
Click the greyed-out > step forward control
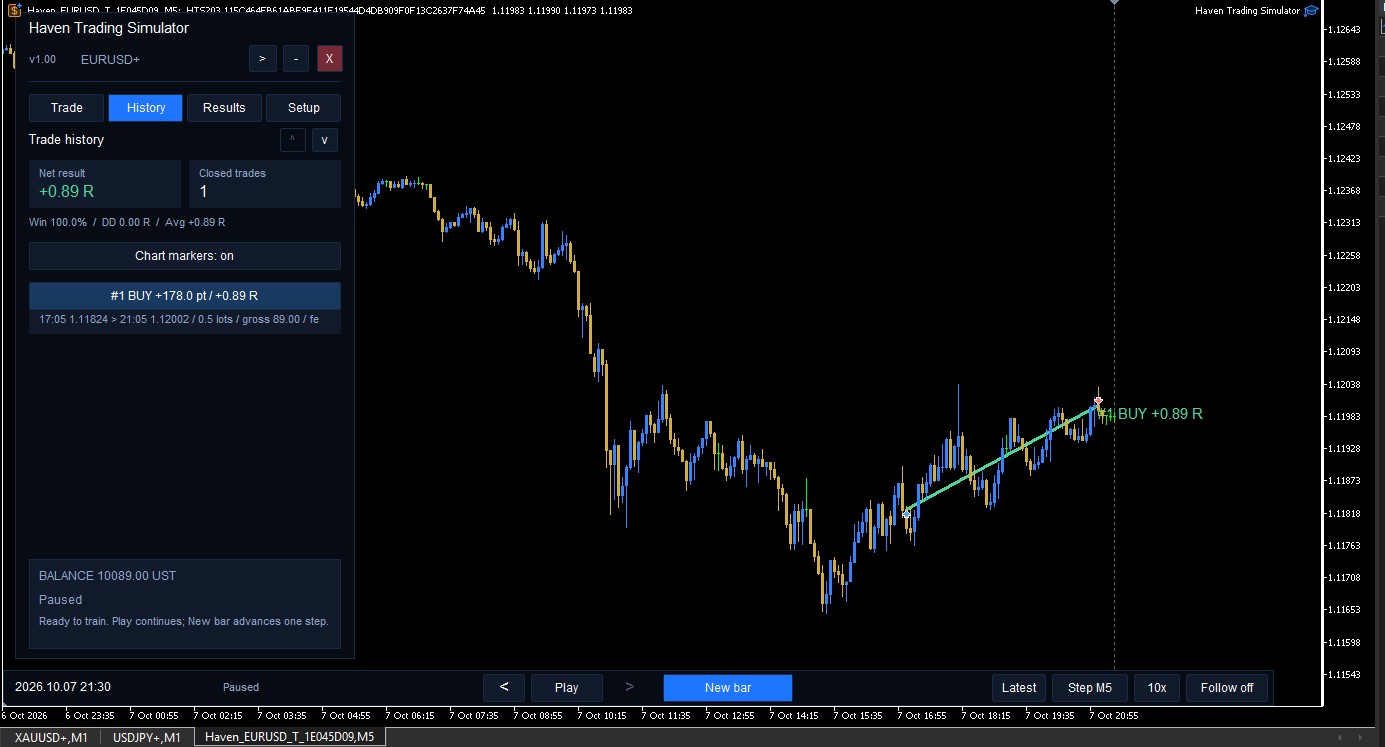(x=630, y=688)
